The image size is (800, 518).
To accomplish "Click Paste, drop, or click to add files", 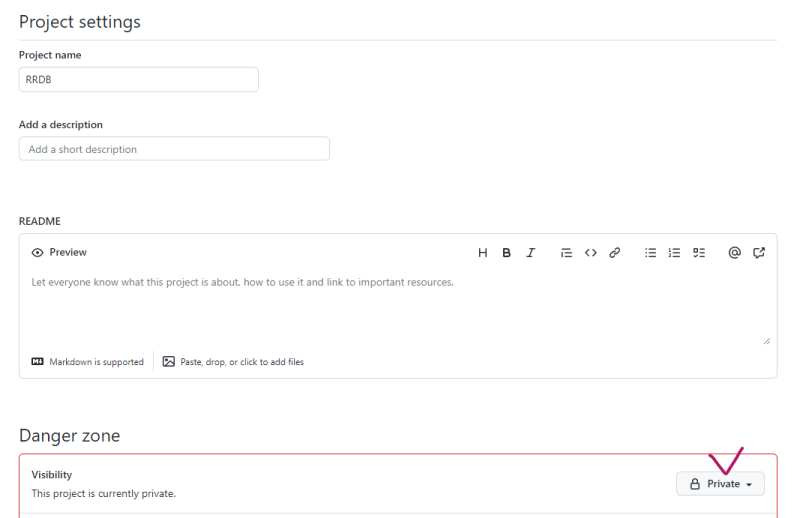I will pyautogui.click(x=241, y=362).
